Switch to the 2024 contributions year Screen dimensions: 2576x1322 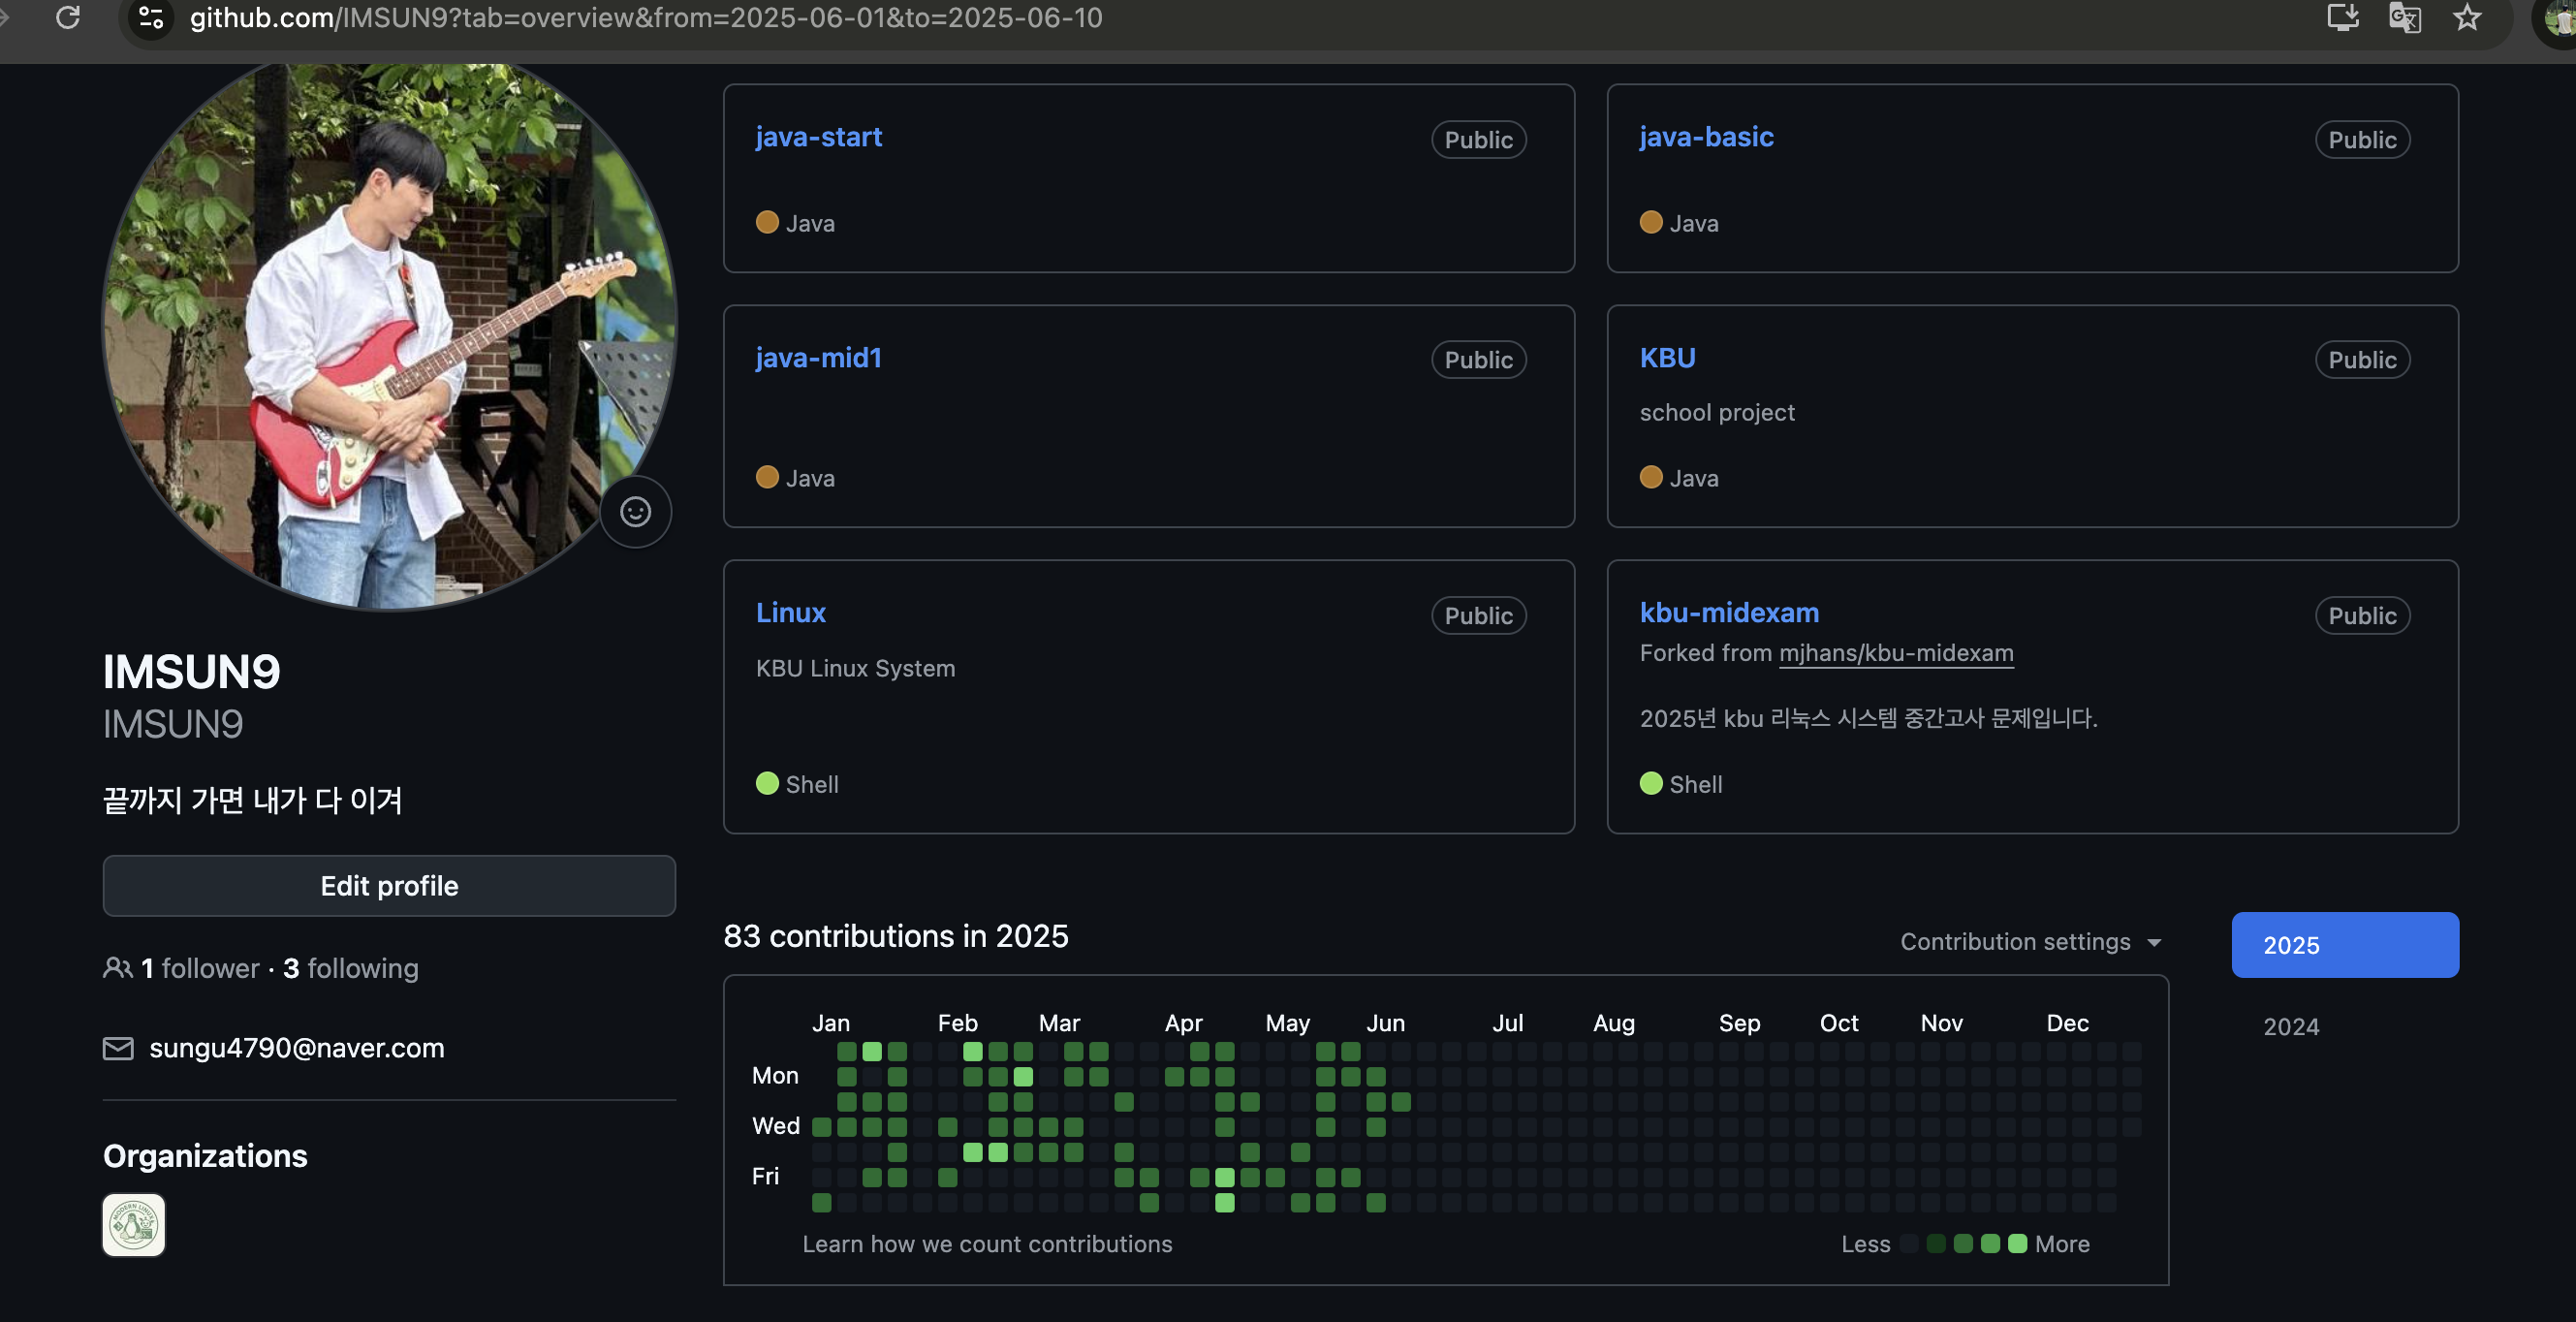click(x=2290, y=1026)
